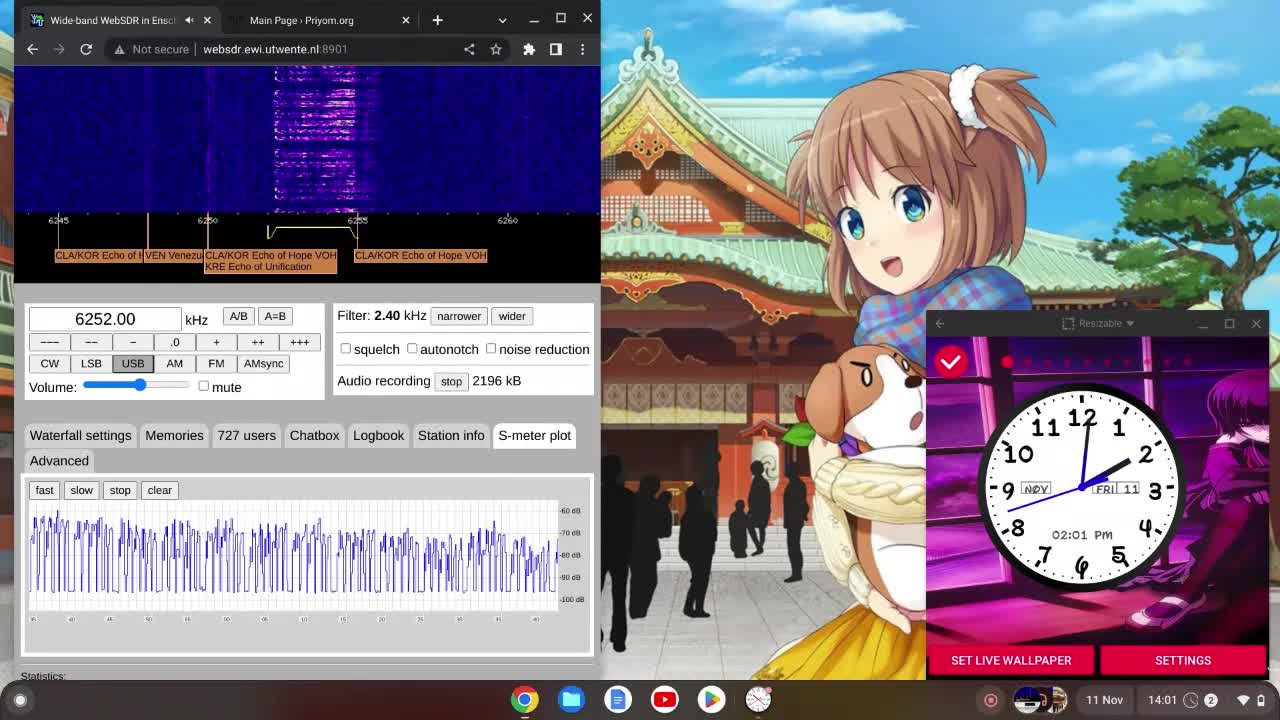
Task: Enable the autonotch checkbox
Action: click(x=412, y=348)
